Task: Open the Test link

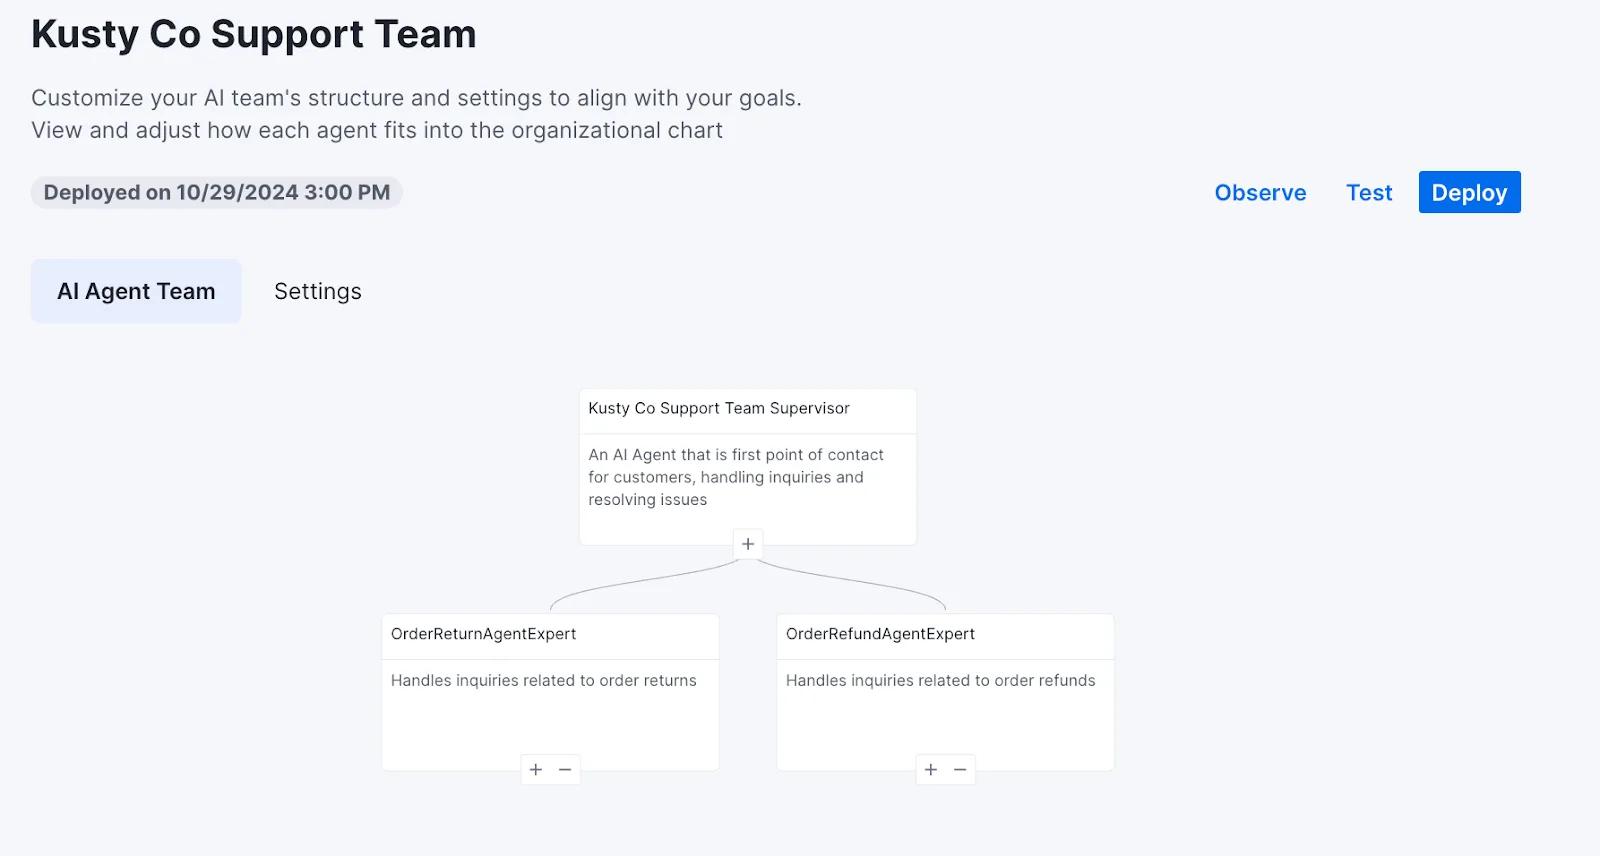Action: pos(1369,193)
